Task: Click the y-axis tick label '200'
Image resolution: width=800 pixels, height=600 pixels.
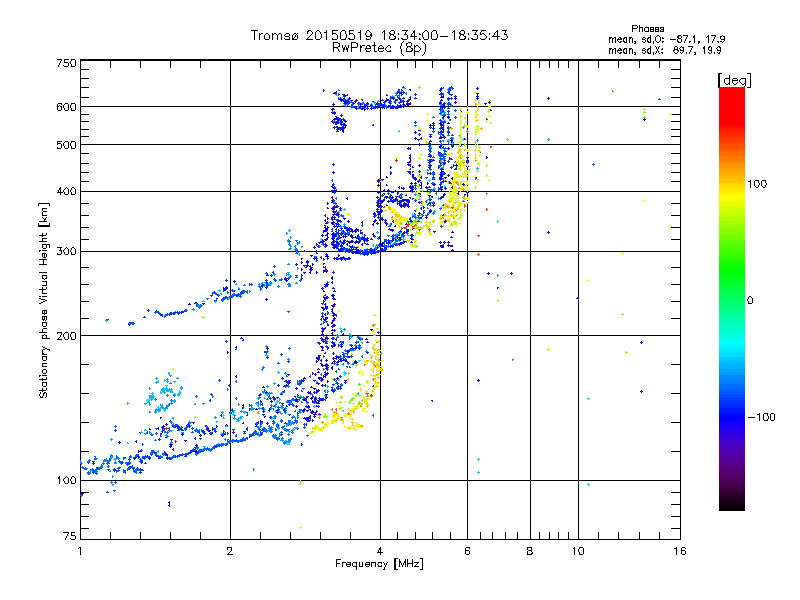Action: coord(66,336)
